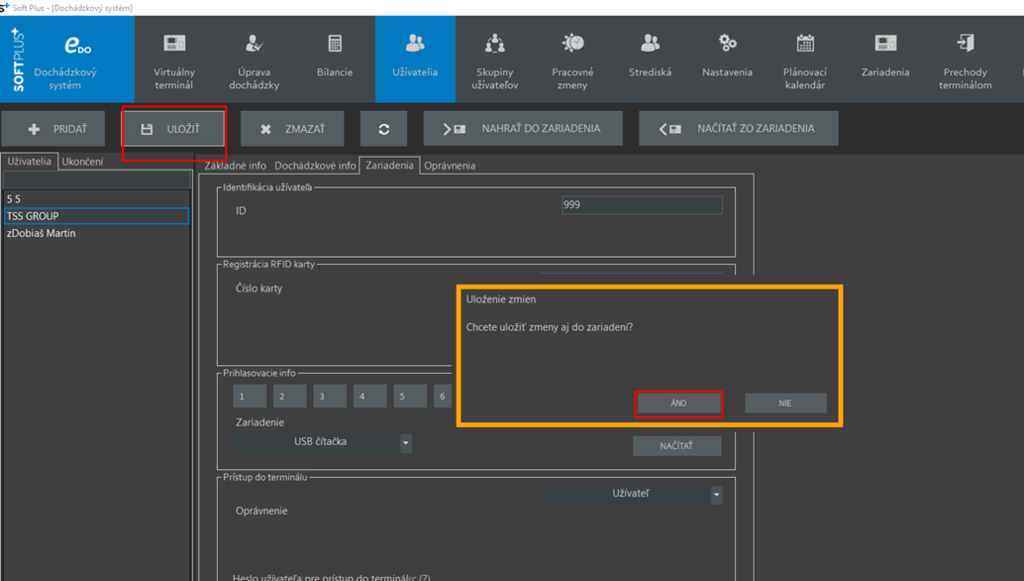Expand the USB čítačka device dropdown

405,442
